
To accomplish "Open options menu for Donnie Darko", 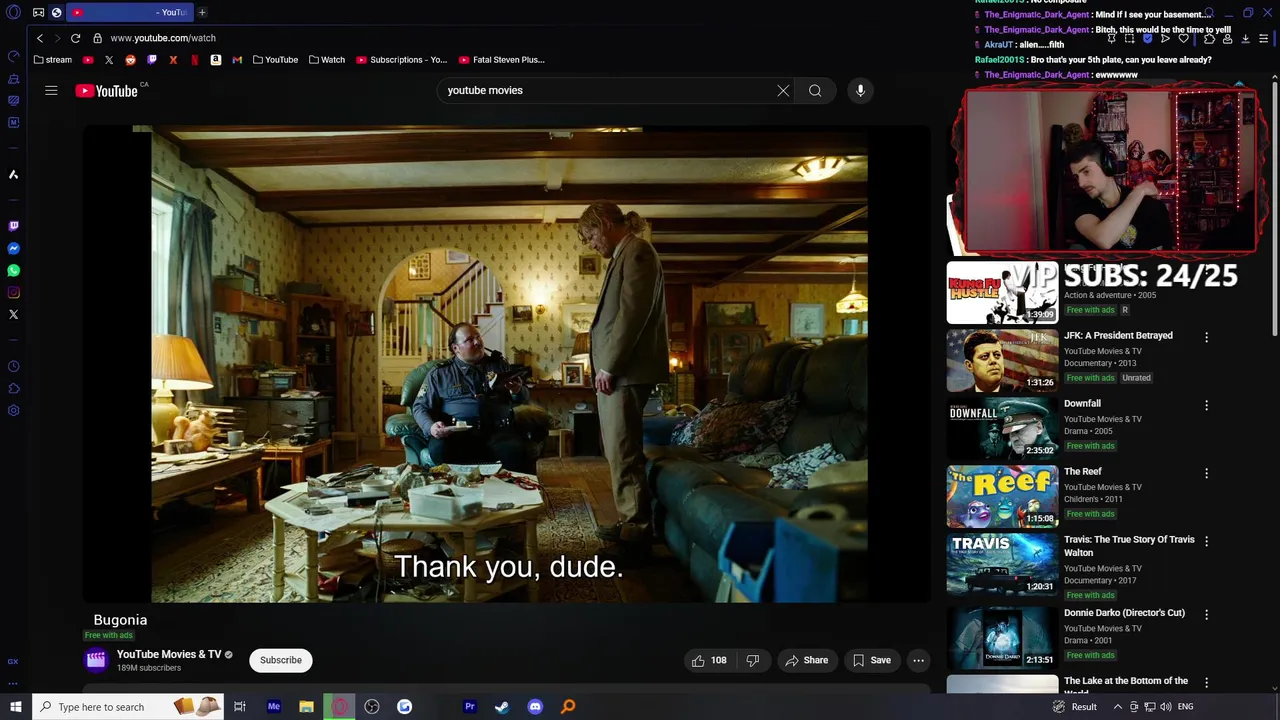I will tap(1206, 615).
